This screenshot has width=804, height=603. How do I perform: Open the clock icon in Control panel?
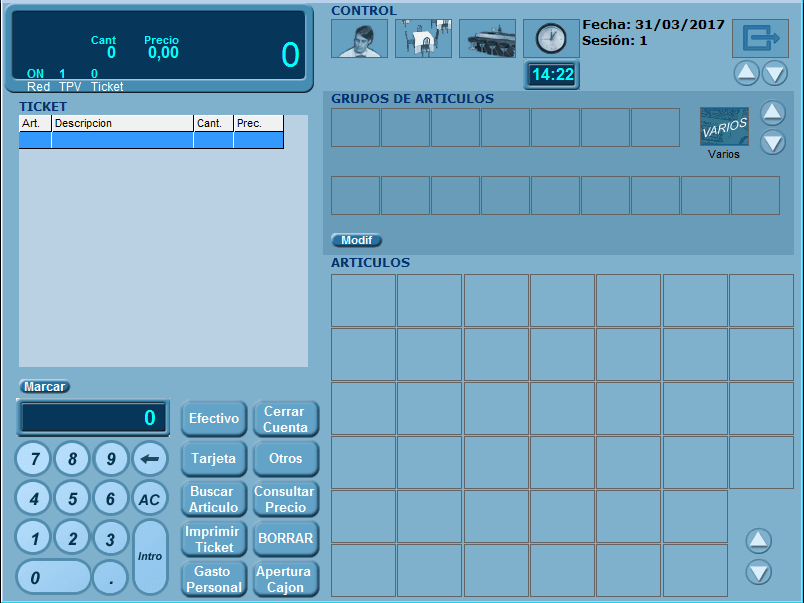coord(551,39)
